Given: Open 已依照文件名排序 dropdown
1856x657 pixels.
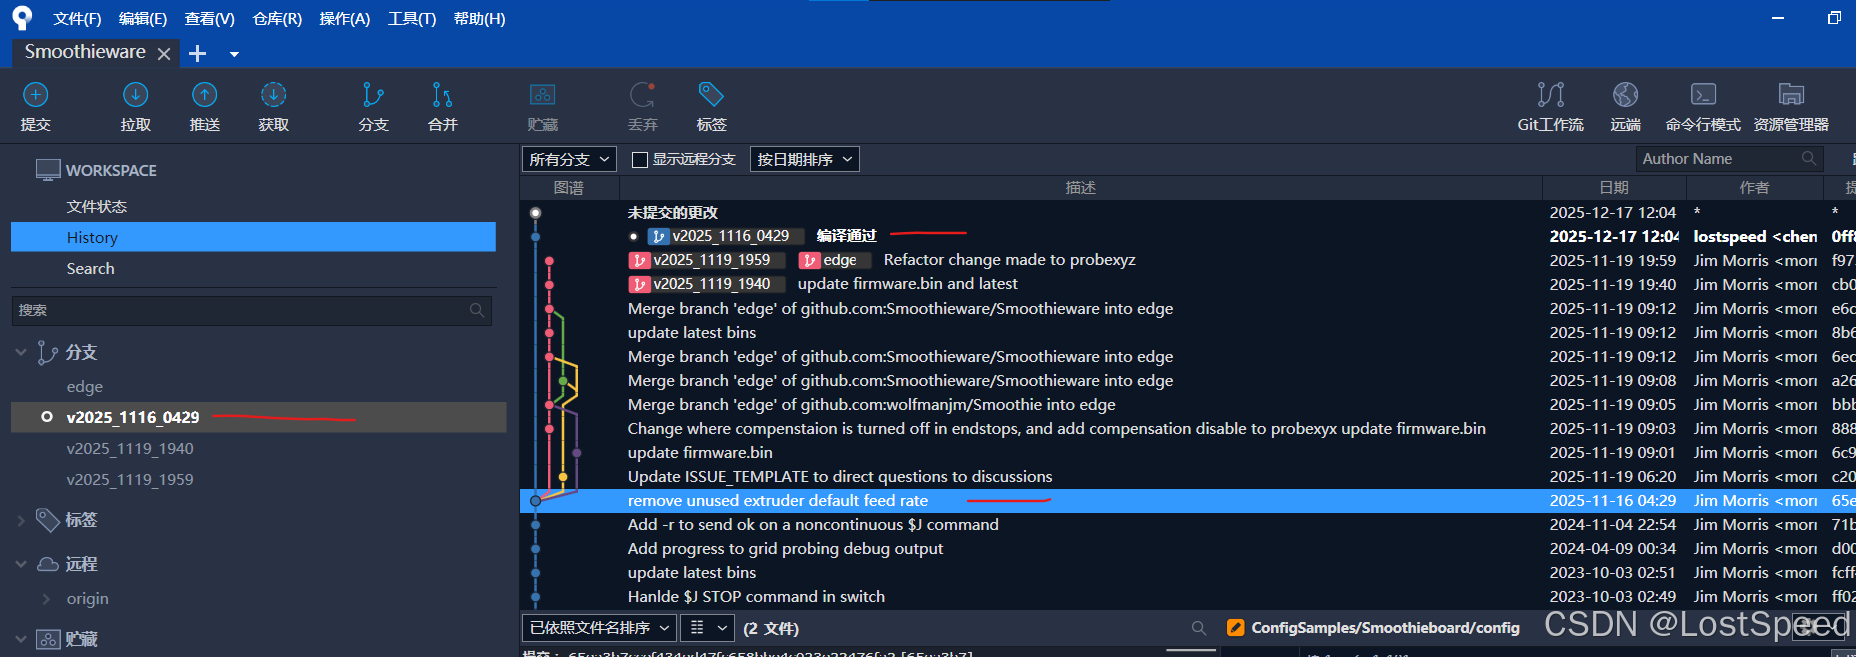Looking at the screenshot, I should [599, 628].
